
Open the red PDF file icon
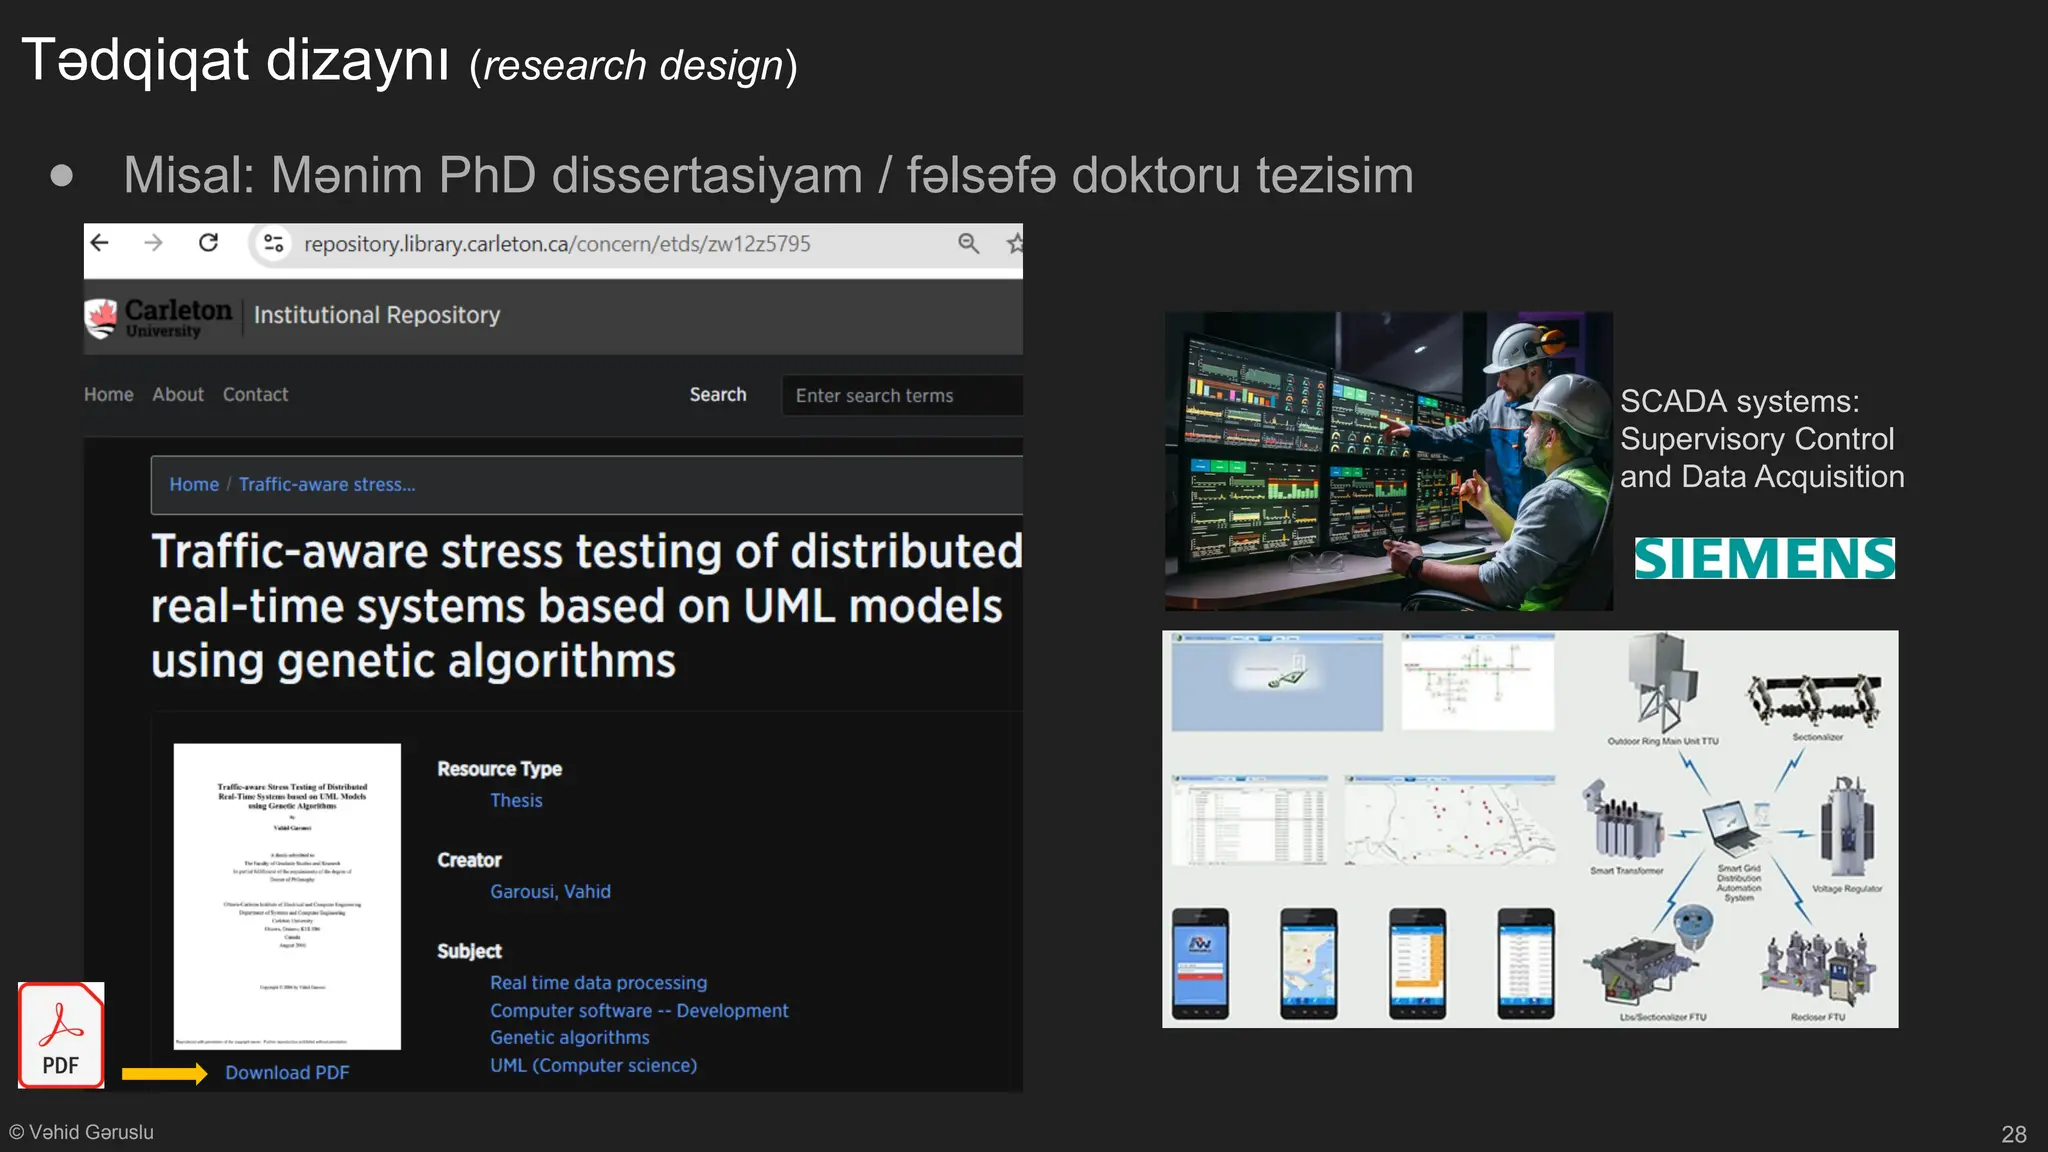(x=61, y=1035)
